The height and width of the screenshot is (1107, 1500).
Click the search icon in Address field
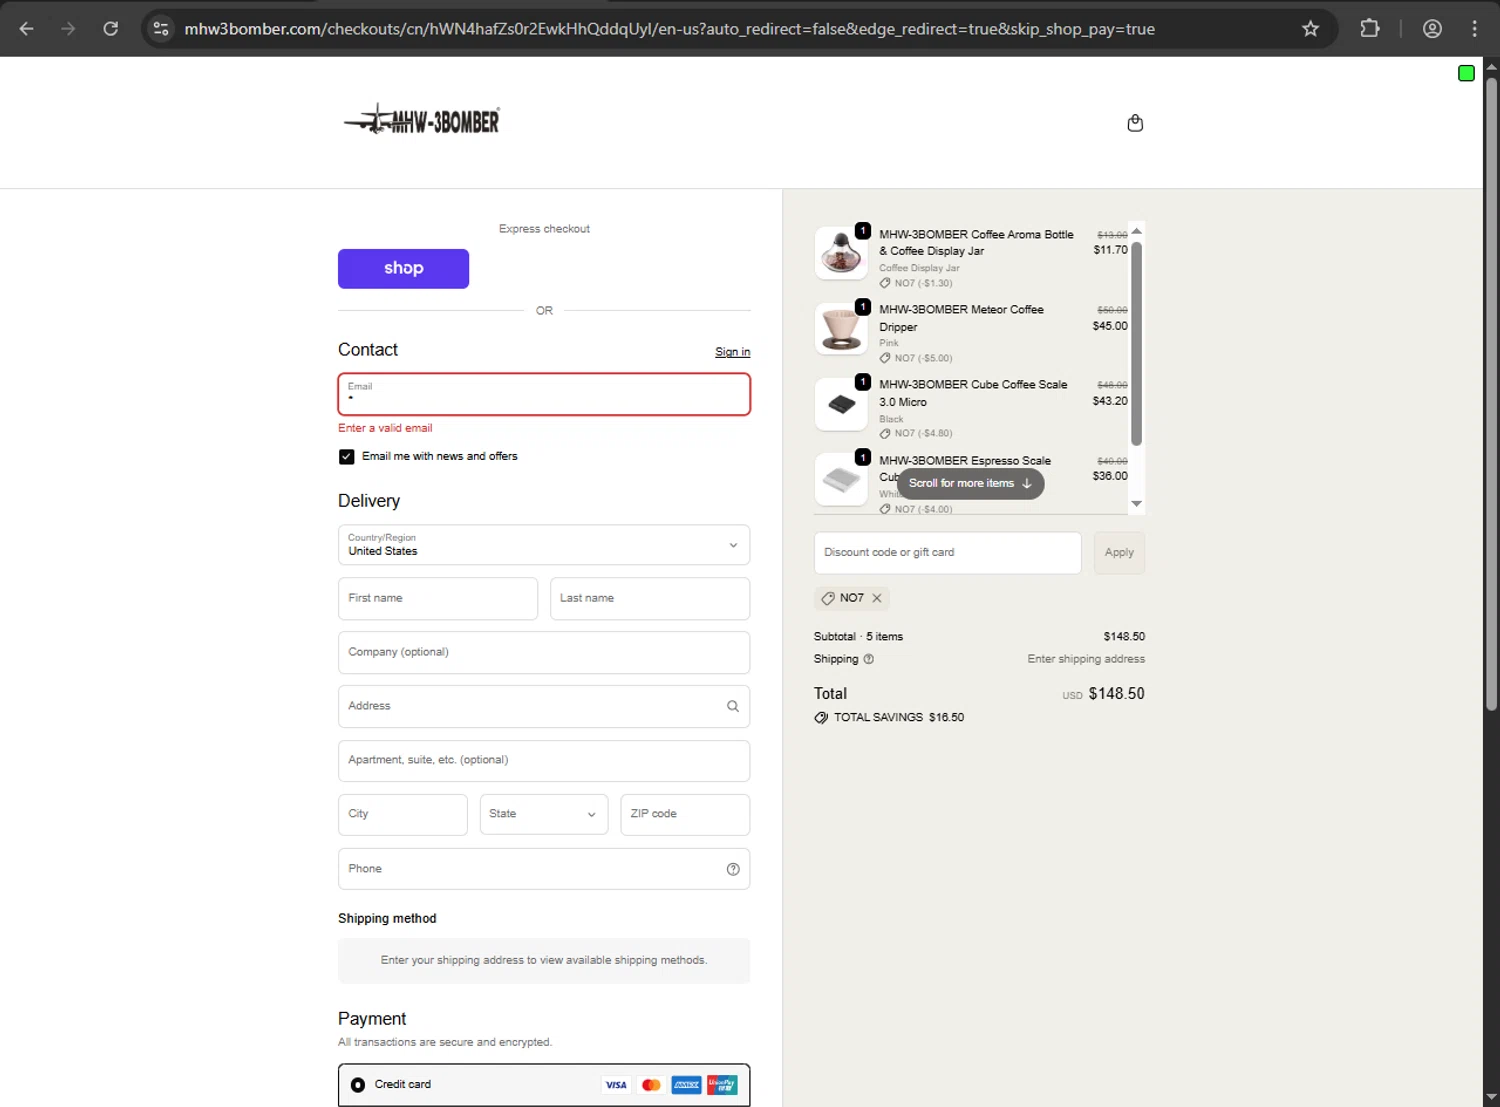[733, 706]
